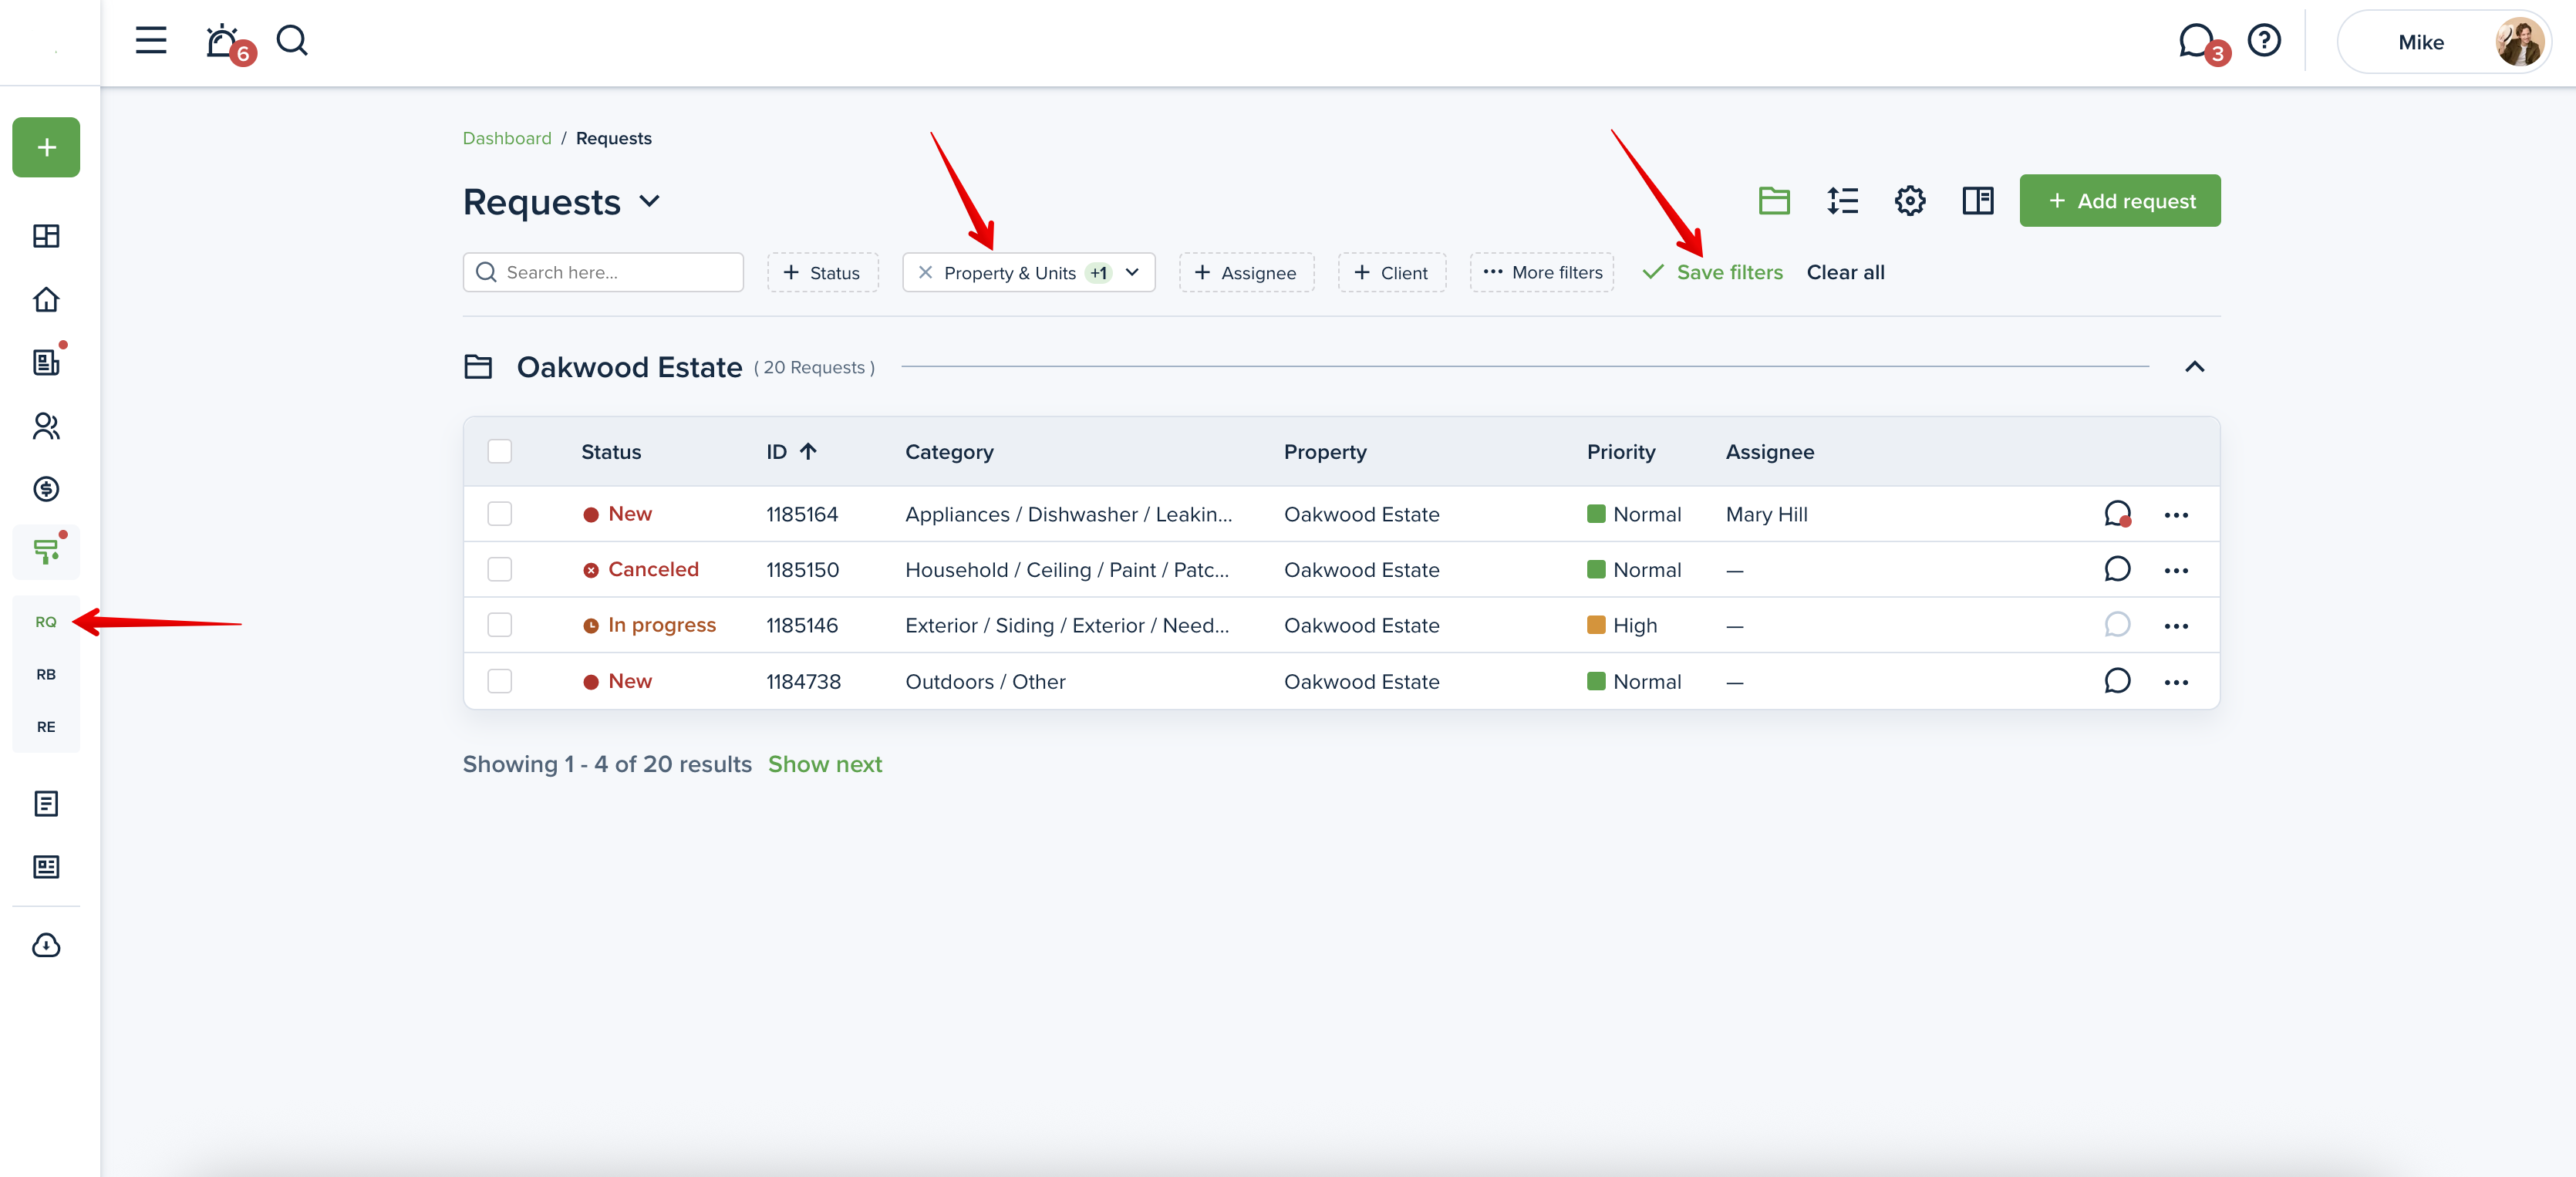Click the folder grouping view icon

[1774, 201]
